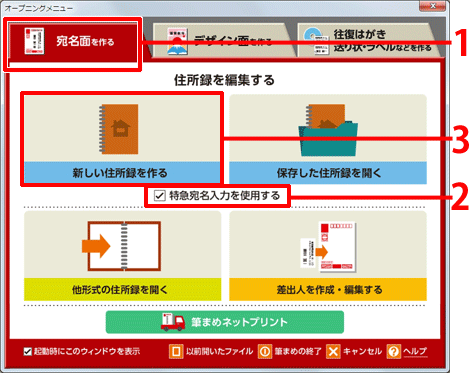Viewport: 470px width, 373px height.
Task: Click the import arrow notebook icon
Action: 121,246
